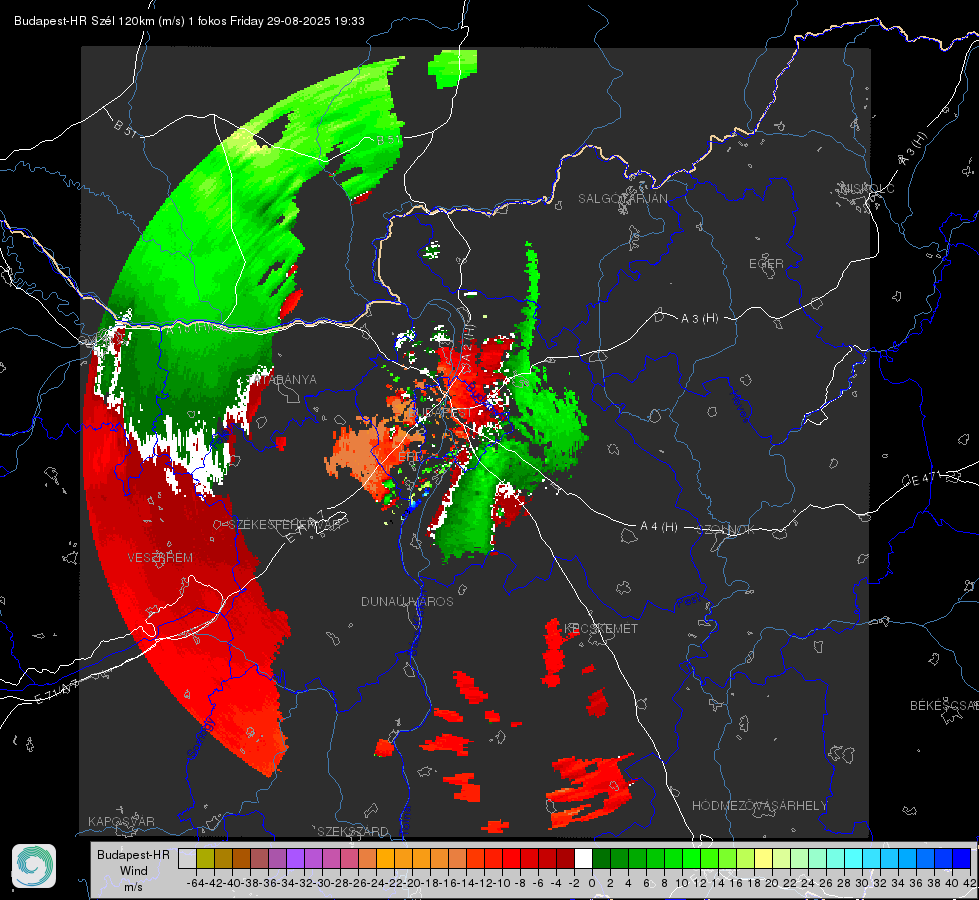The image size is (979, 900).
Task: Click the EGER city label
Action: point(766,264)
